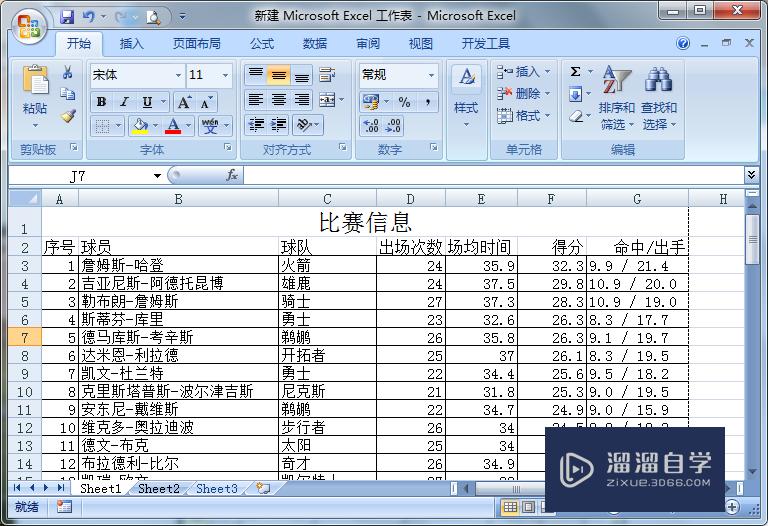Viewport: 768px width, 526px height.
Task: Decrease the cell indent
Action: [x=256, y=125]
